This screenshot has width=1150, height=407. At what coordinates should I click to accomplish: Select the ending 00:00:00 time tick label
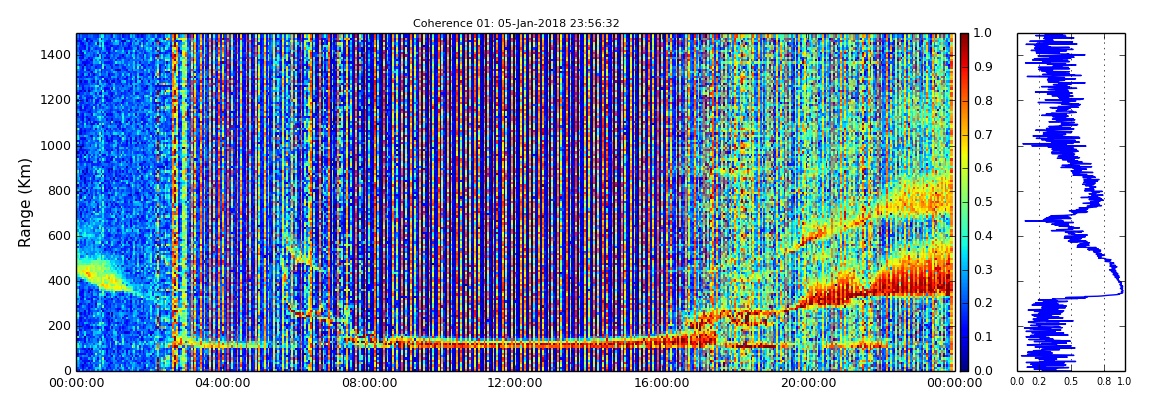click(x=954, y=383)
